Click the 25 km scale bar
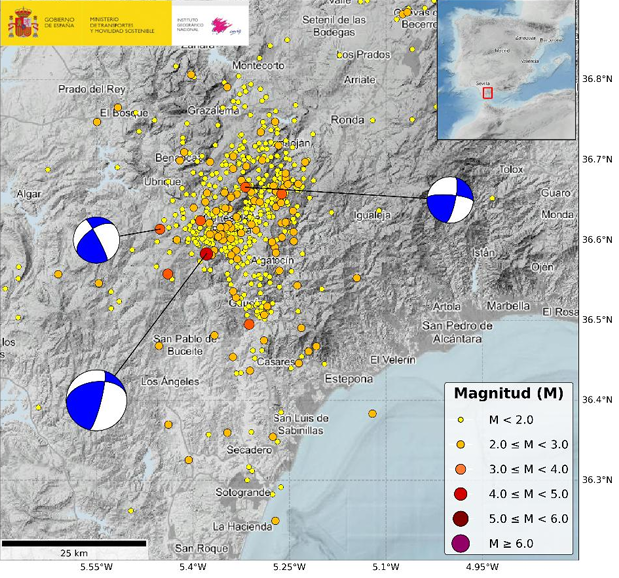 point(74,542)
